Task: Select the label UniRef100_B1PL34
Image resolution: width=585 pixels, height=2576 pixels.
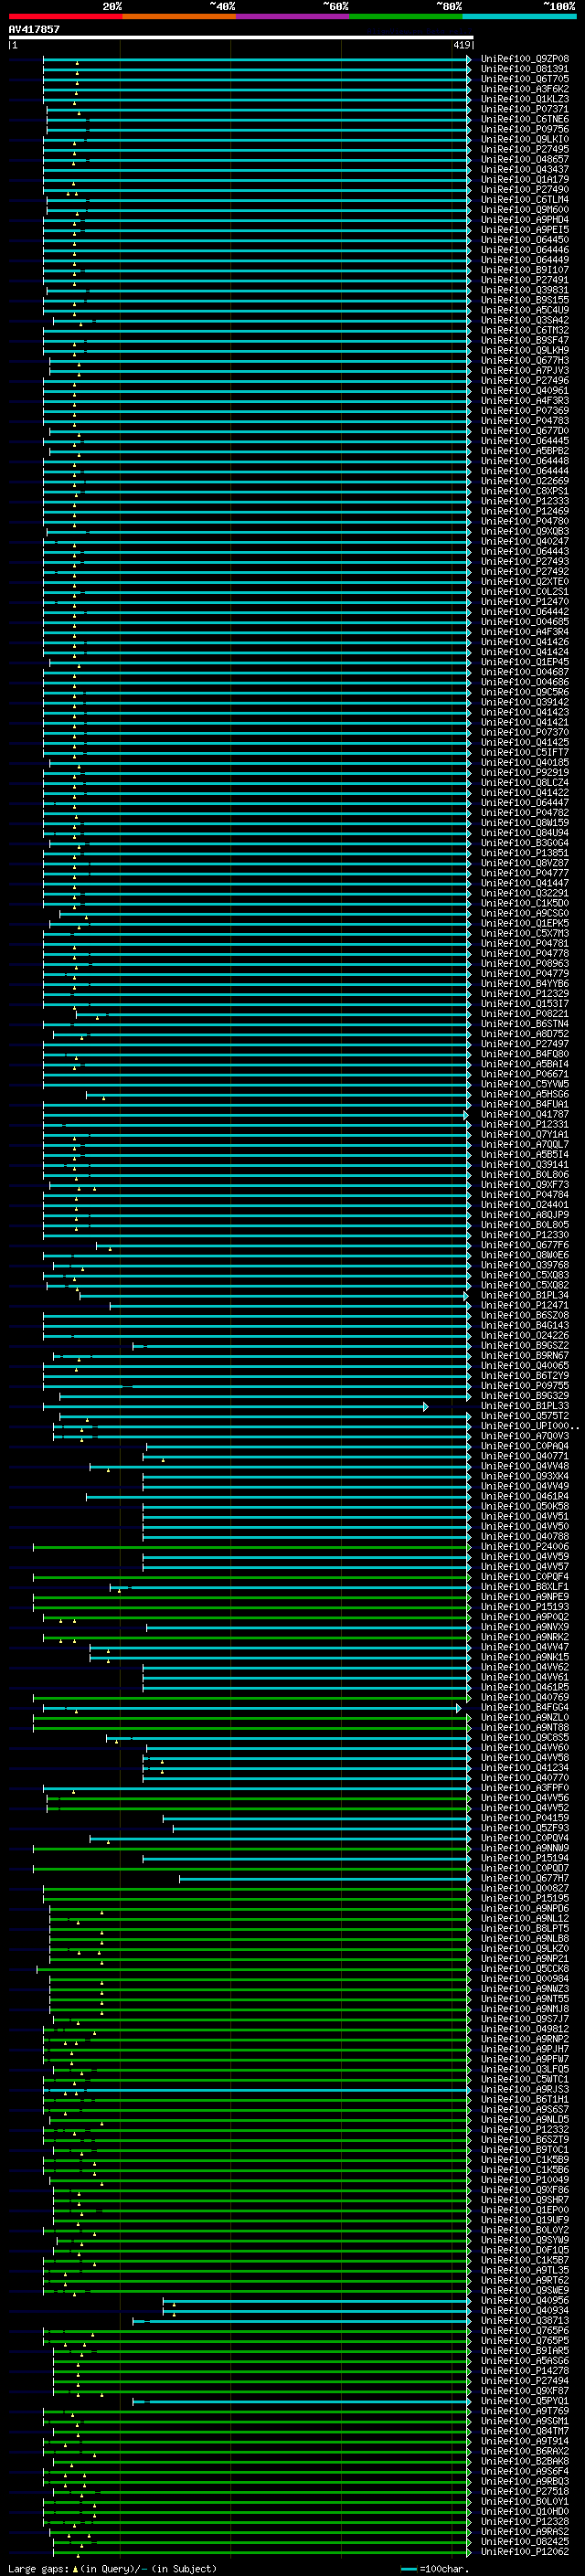Action: [524, 1295]
